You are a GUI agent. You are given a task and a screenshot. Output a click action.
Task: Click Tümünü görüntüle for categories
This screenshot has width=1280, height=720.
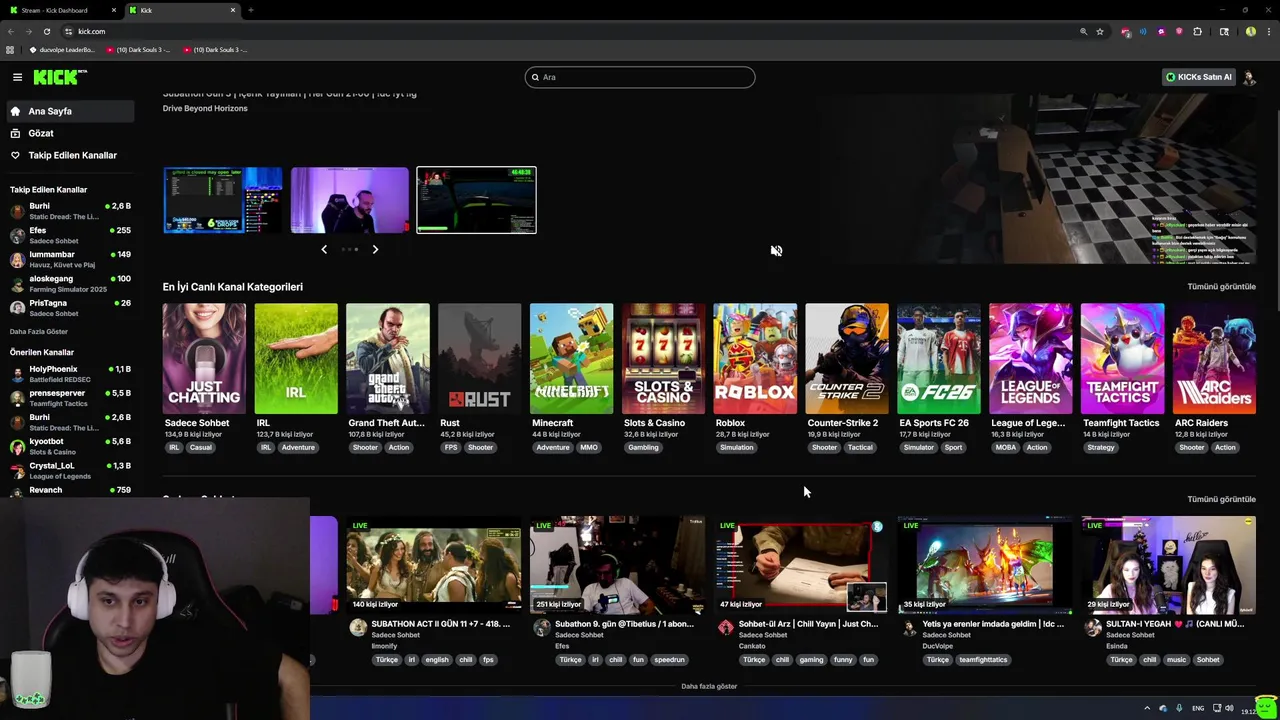[1221, 287]
